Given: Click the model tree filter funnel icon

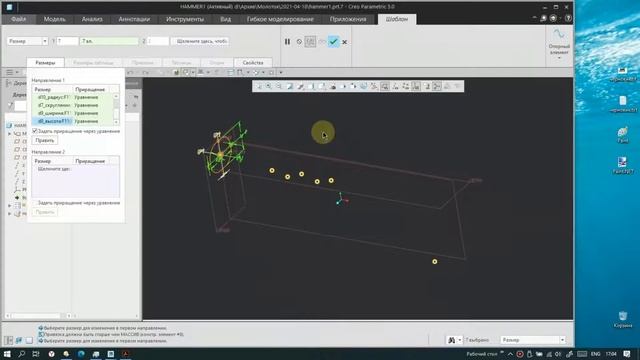Looking at the screenshot, I should [x=10, y=105].
